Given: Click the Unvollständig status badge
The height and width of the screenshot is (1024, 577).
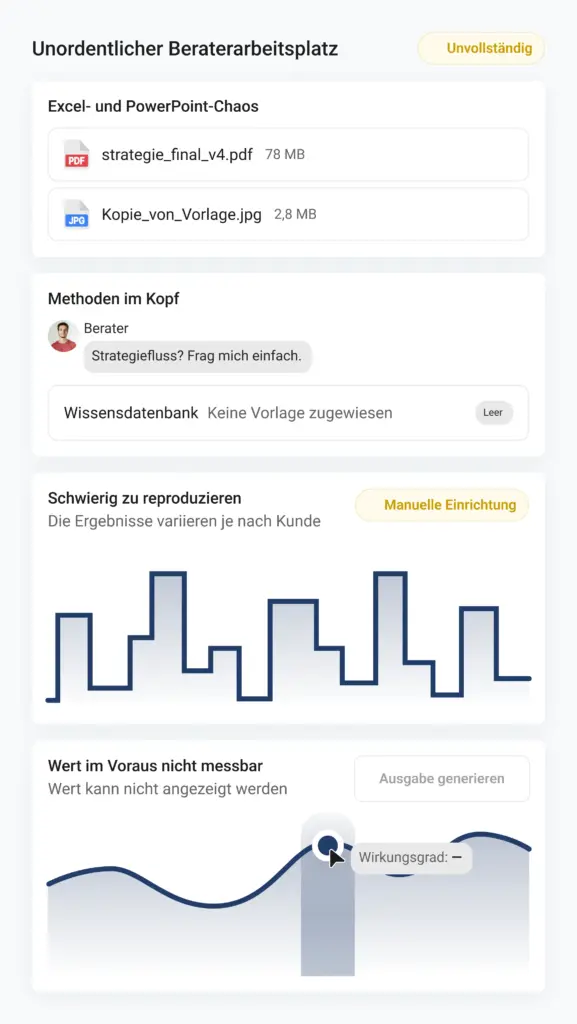Looking at the screenshot, I should (x=481, y=48).
